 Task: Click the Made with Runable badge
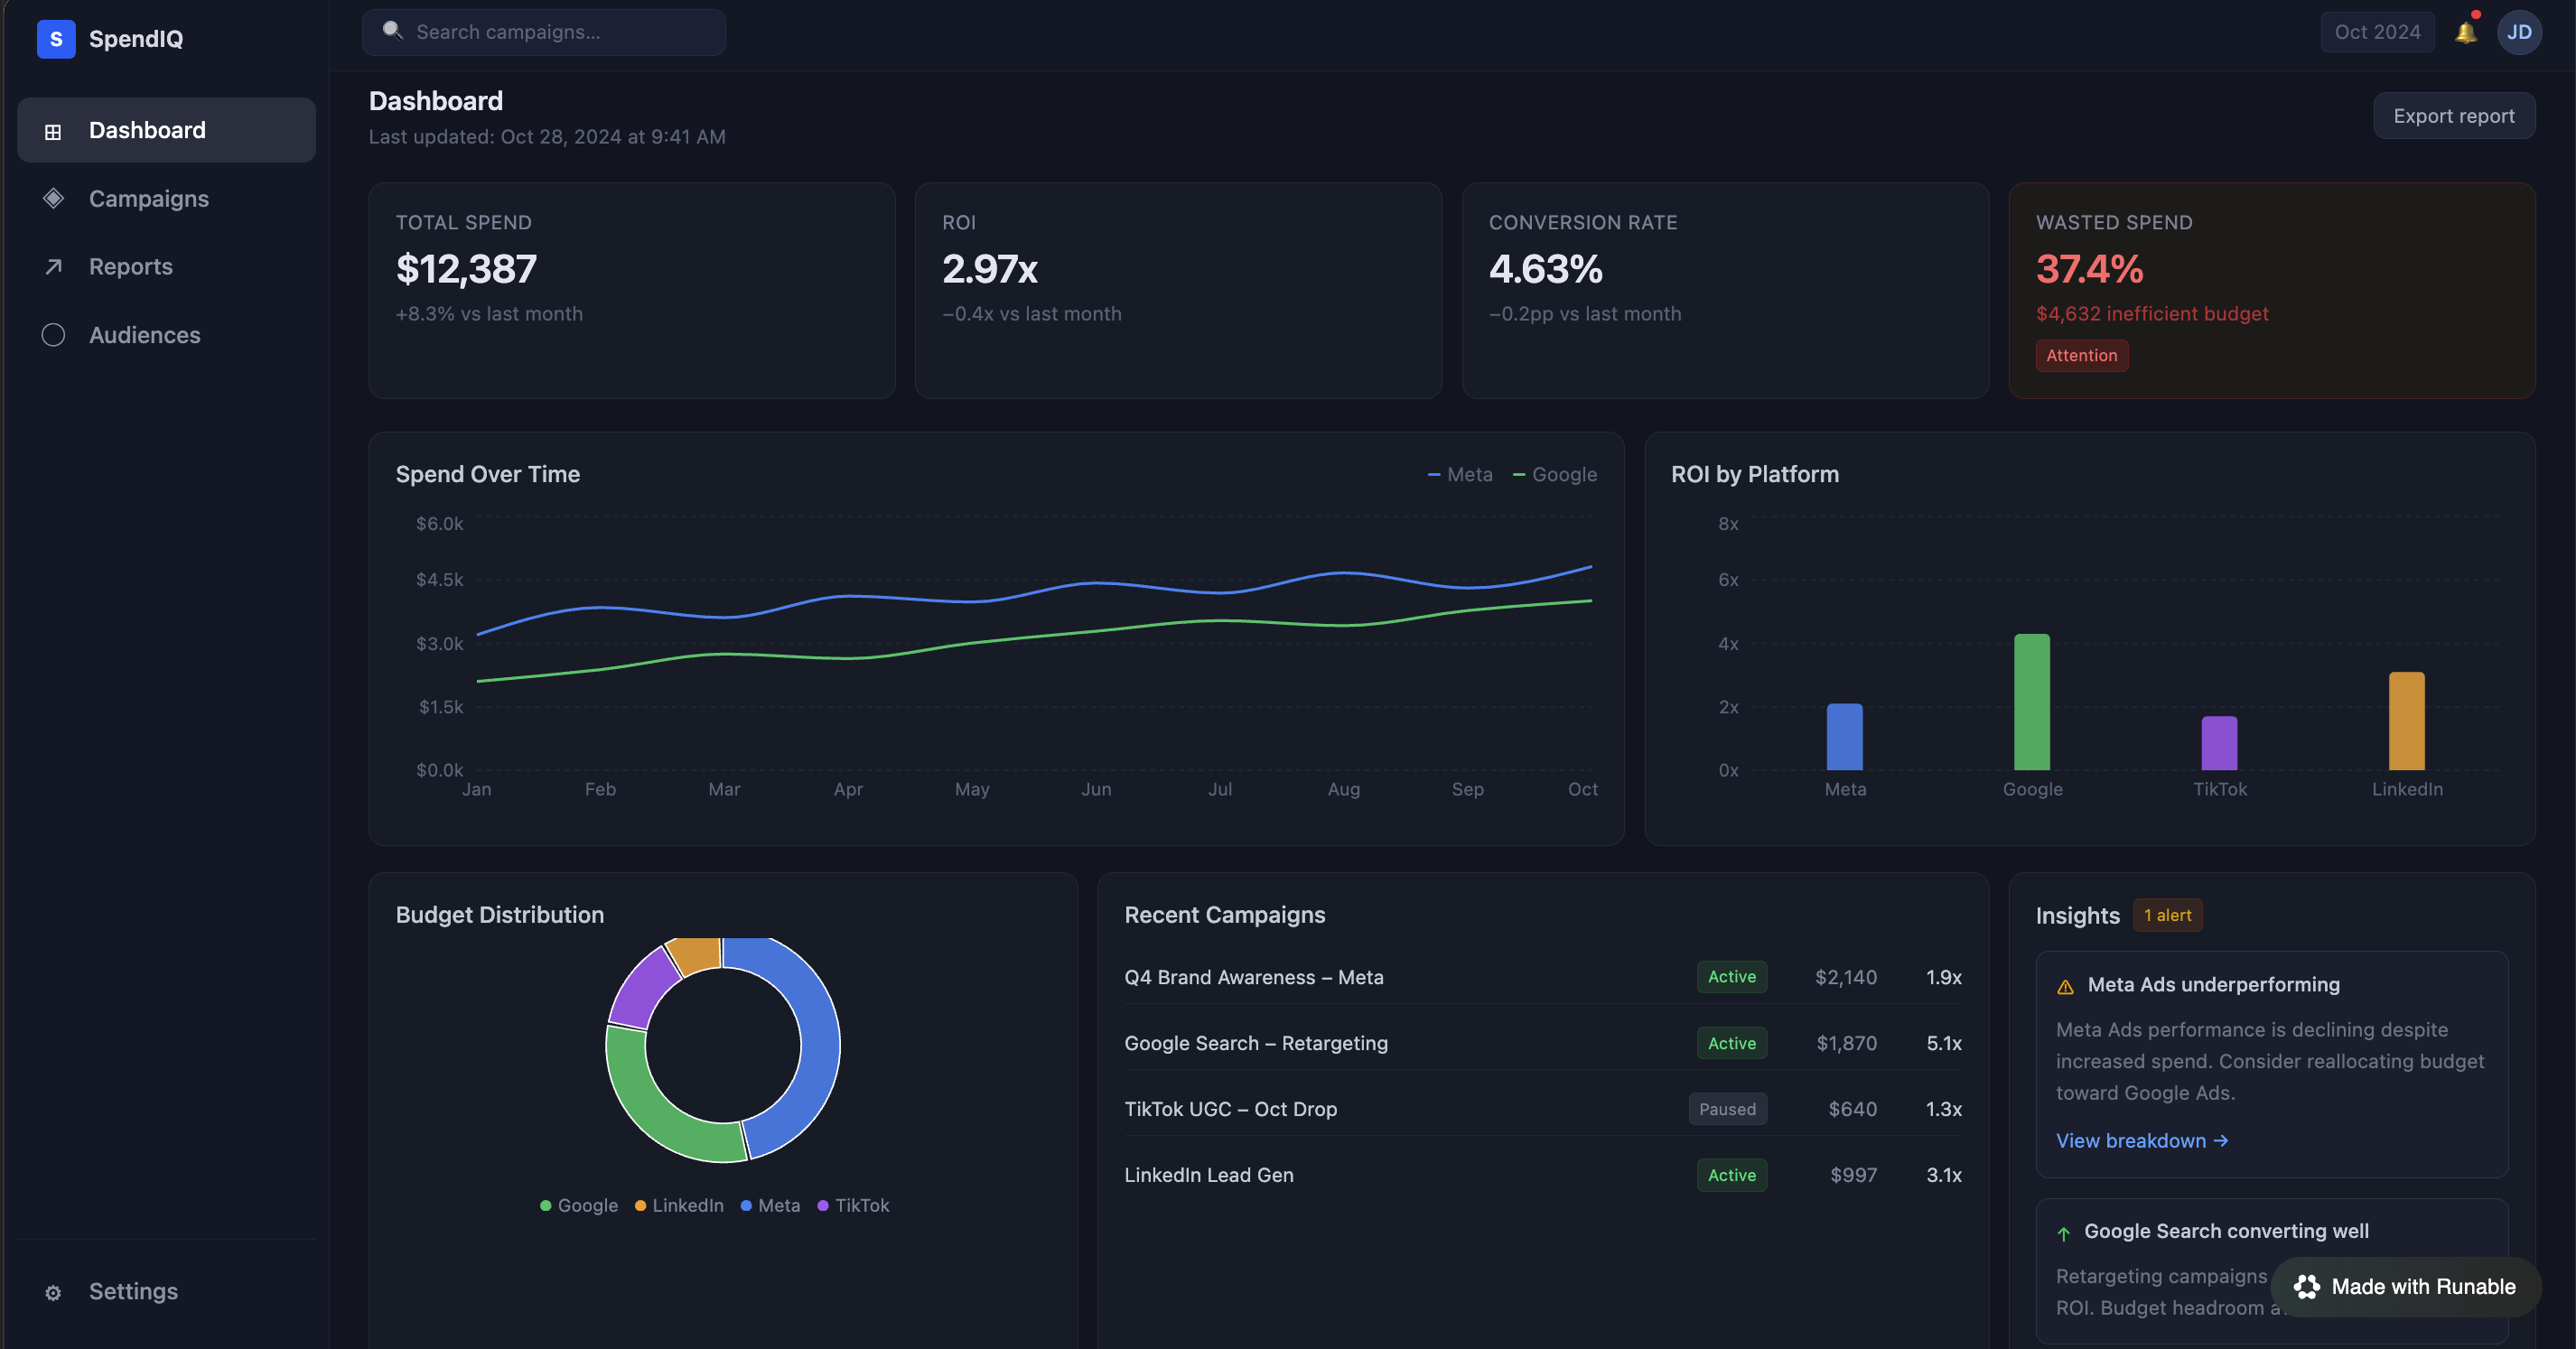pos(2406,1287)
